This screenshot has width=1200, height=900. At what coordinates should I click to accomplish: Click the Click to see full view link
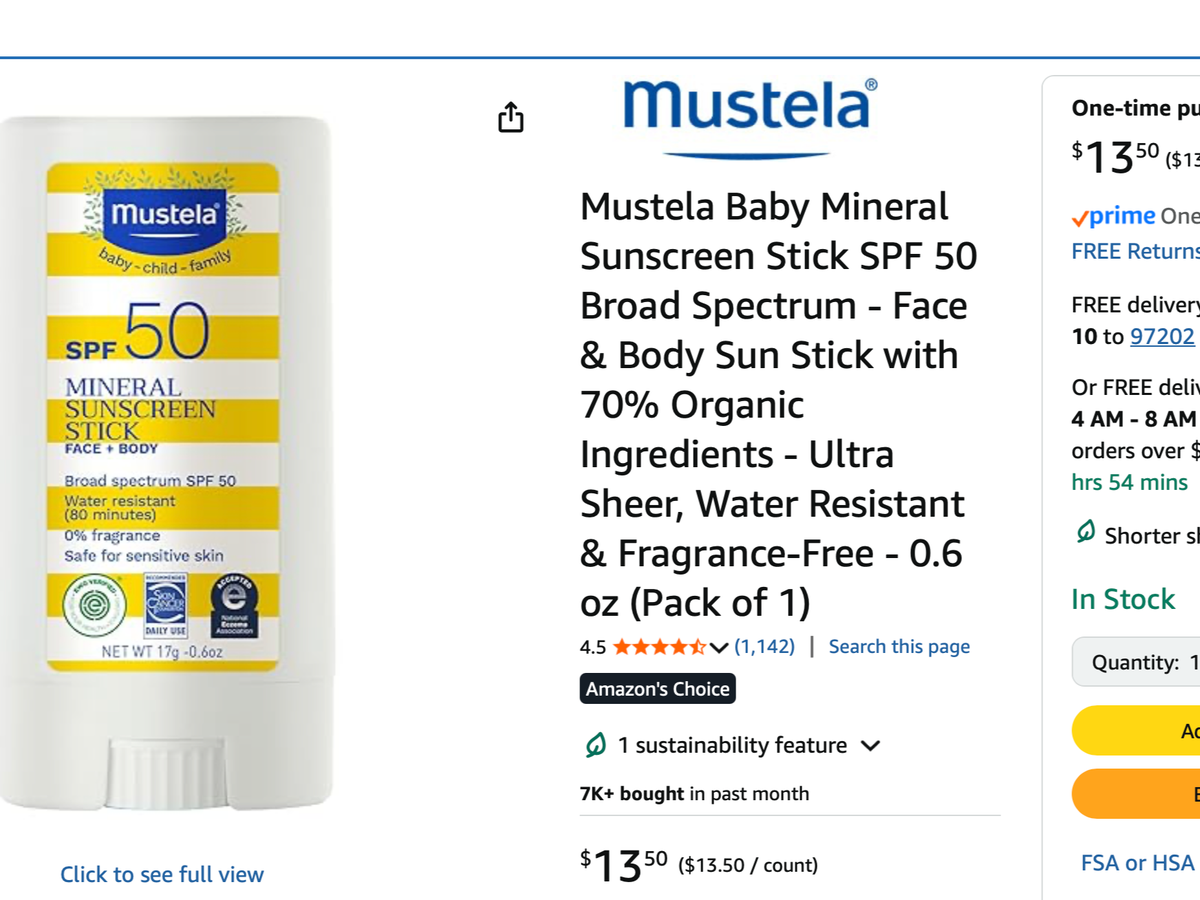[x=162, y=874]
